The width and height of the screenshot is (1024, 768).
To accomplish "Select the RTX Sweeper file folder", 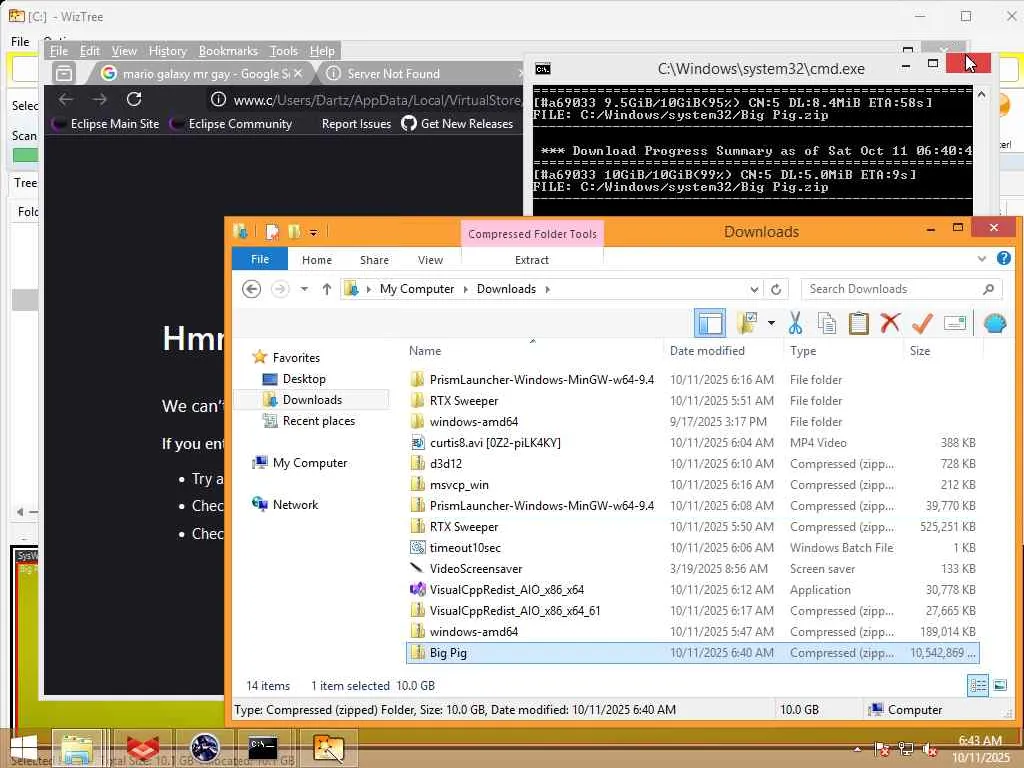I will pyautogui.click(x=692, y=400).
